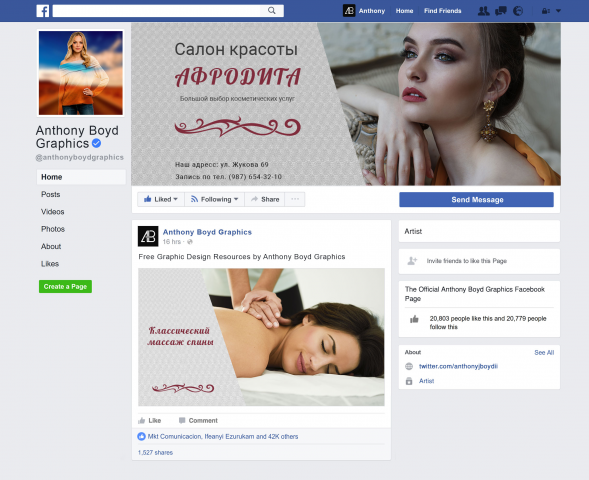
Task: Open the Liked dropdown button
Action: (x=161, y=199)
